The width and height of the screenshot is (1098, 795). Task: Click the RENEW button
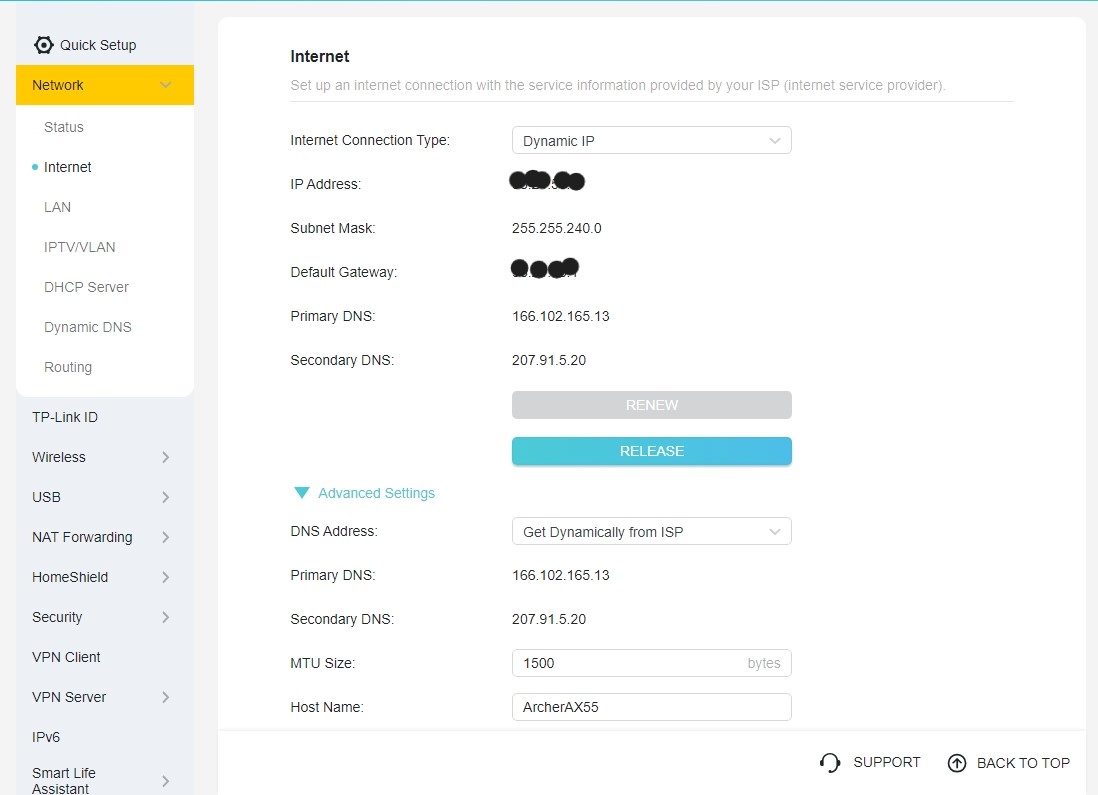[x=651, y=405]
